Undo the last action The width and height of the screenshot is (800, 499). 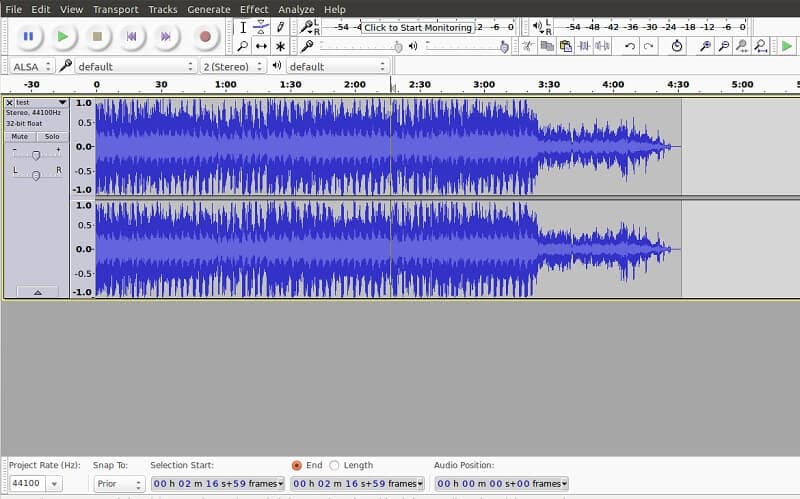(630, 46)
